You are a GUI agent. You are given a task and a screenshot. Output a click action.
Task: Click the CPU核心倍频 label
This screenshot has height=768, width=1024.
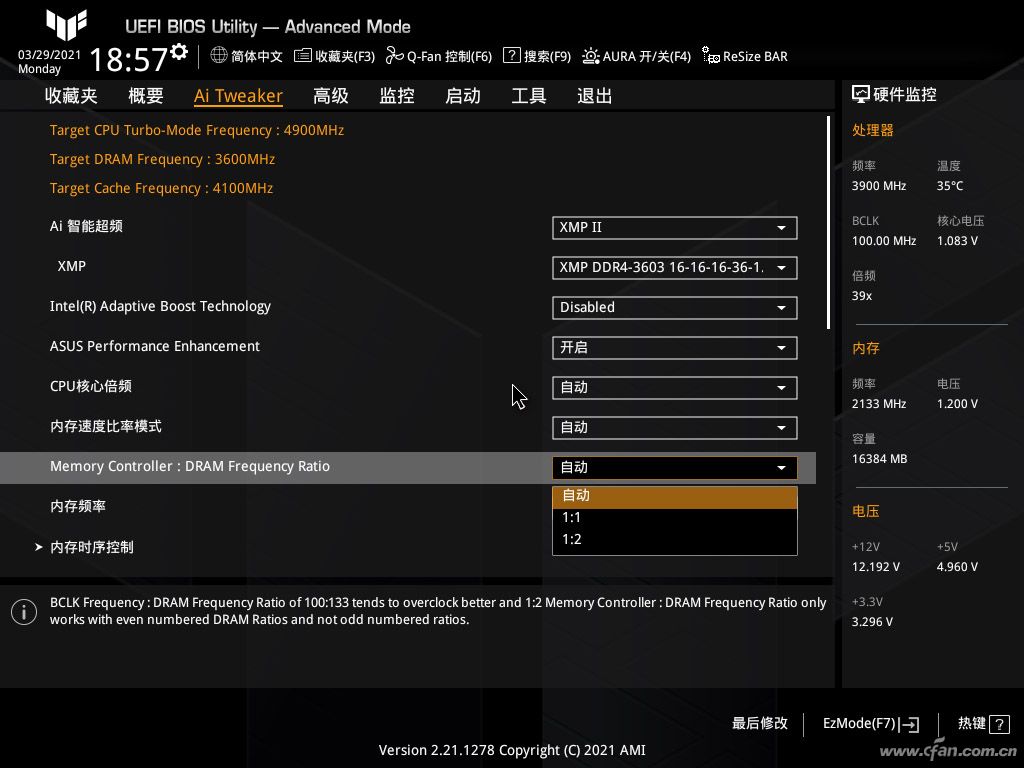pyautogui.click(x=91, y=386)
